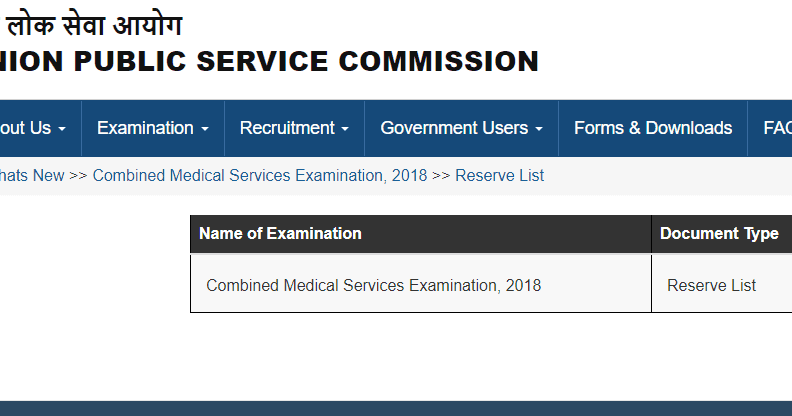Click the dark footer bar at bottom
The height and width of the screenshot is (416, 792).
pos(396,408)
